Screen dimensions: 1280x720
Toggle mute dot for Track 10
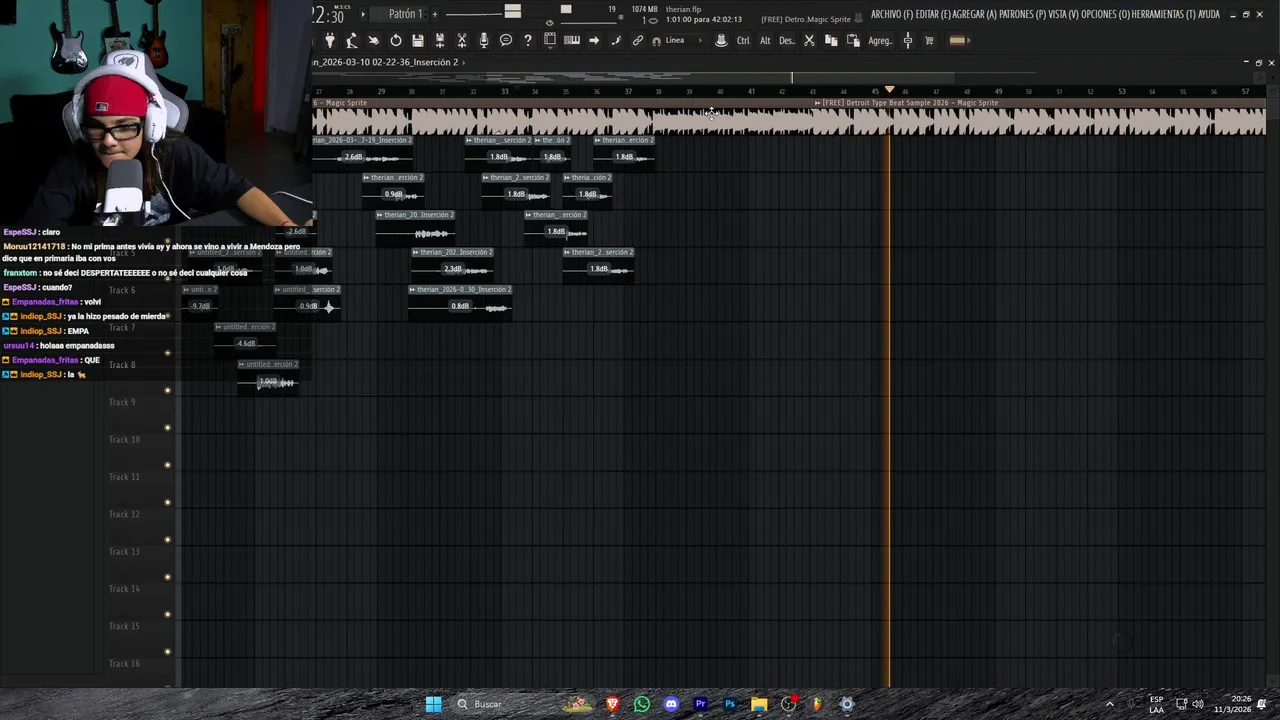tap(167, 465)
